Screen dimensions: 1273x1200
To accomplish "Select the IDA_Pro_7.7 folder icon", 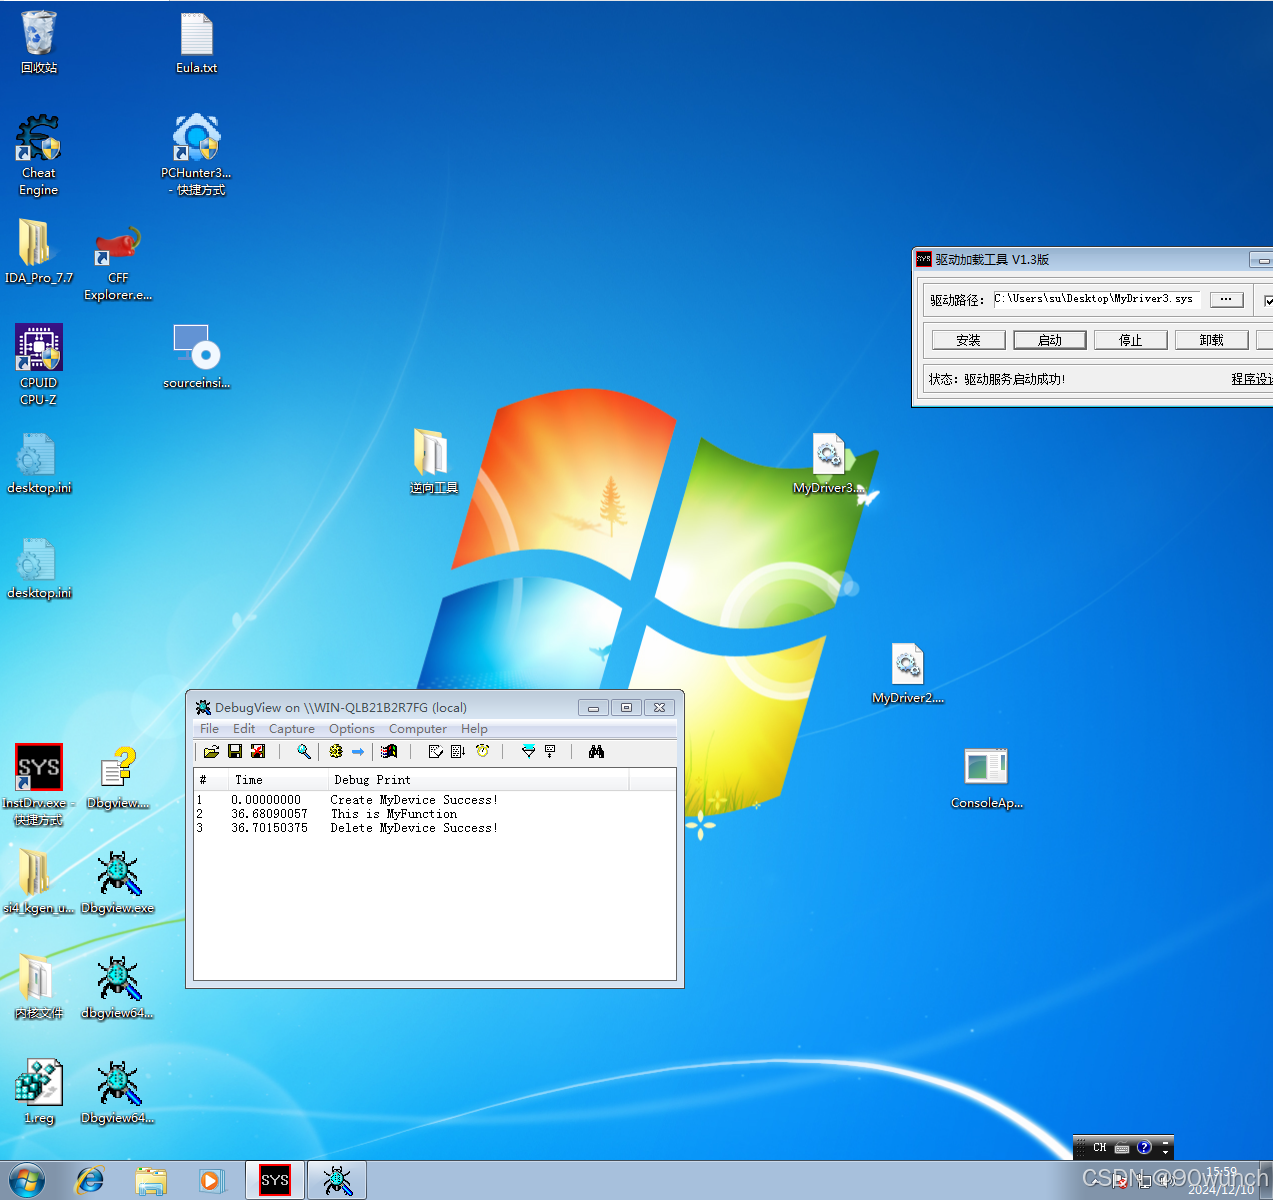I will (39, 252).
